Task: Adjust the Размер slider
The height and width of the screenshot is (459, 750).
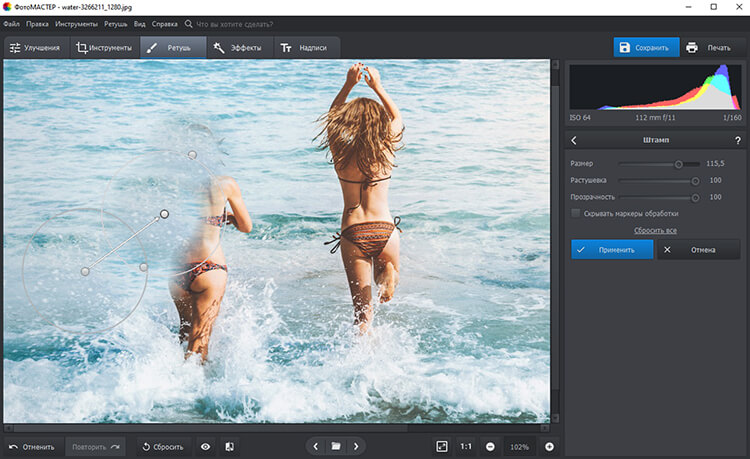Action: pyautogui.click(x=659, y=164)
